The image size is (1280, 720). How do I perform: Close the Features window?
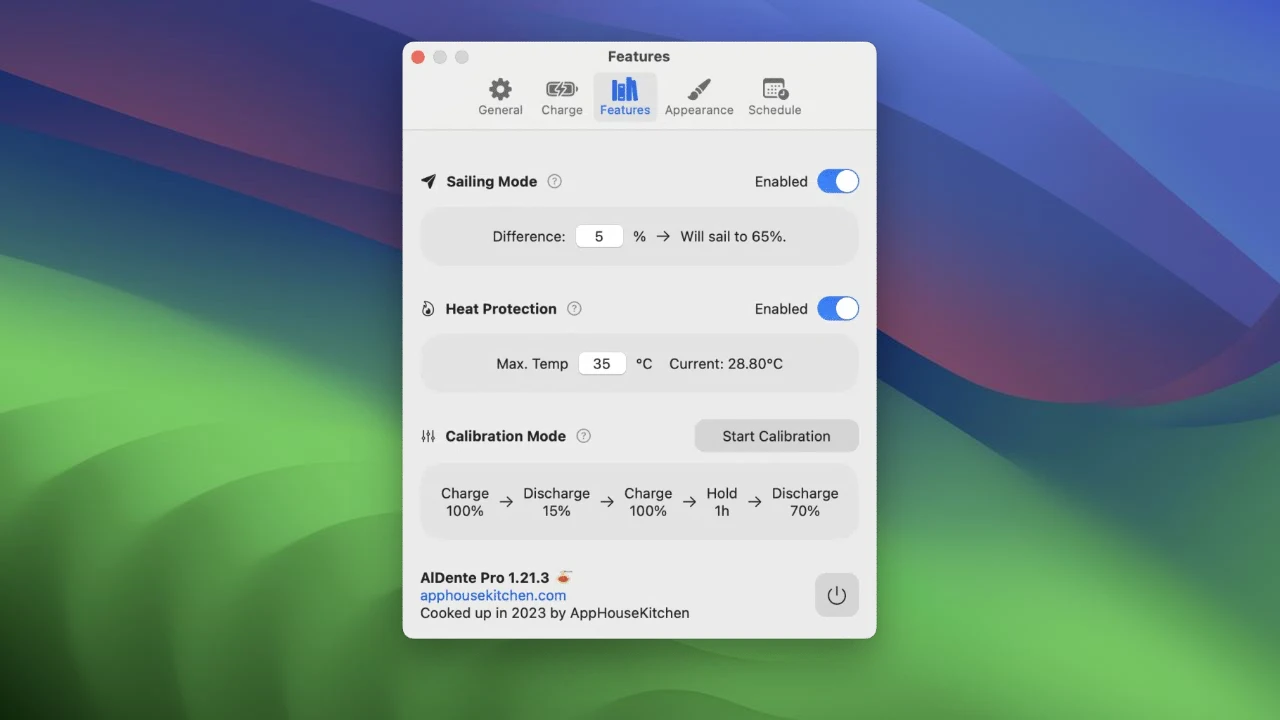tap(417, 57)
